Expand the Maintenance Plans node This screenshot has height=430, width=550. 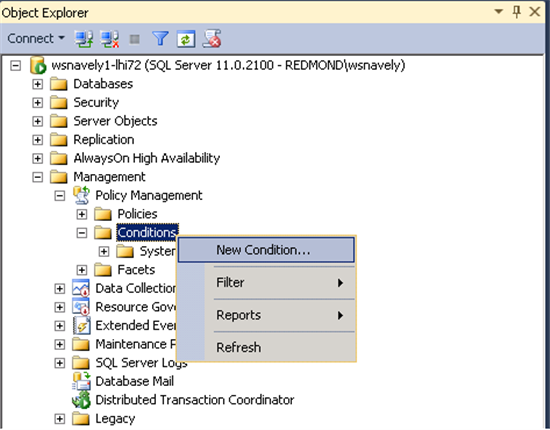[x=60, y=344]
